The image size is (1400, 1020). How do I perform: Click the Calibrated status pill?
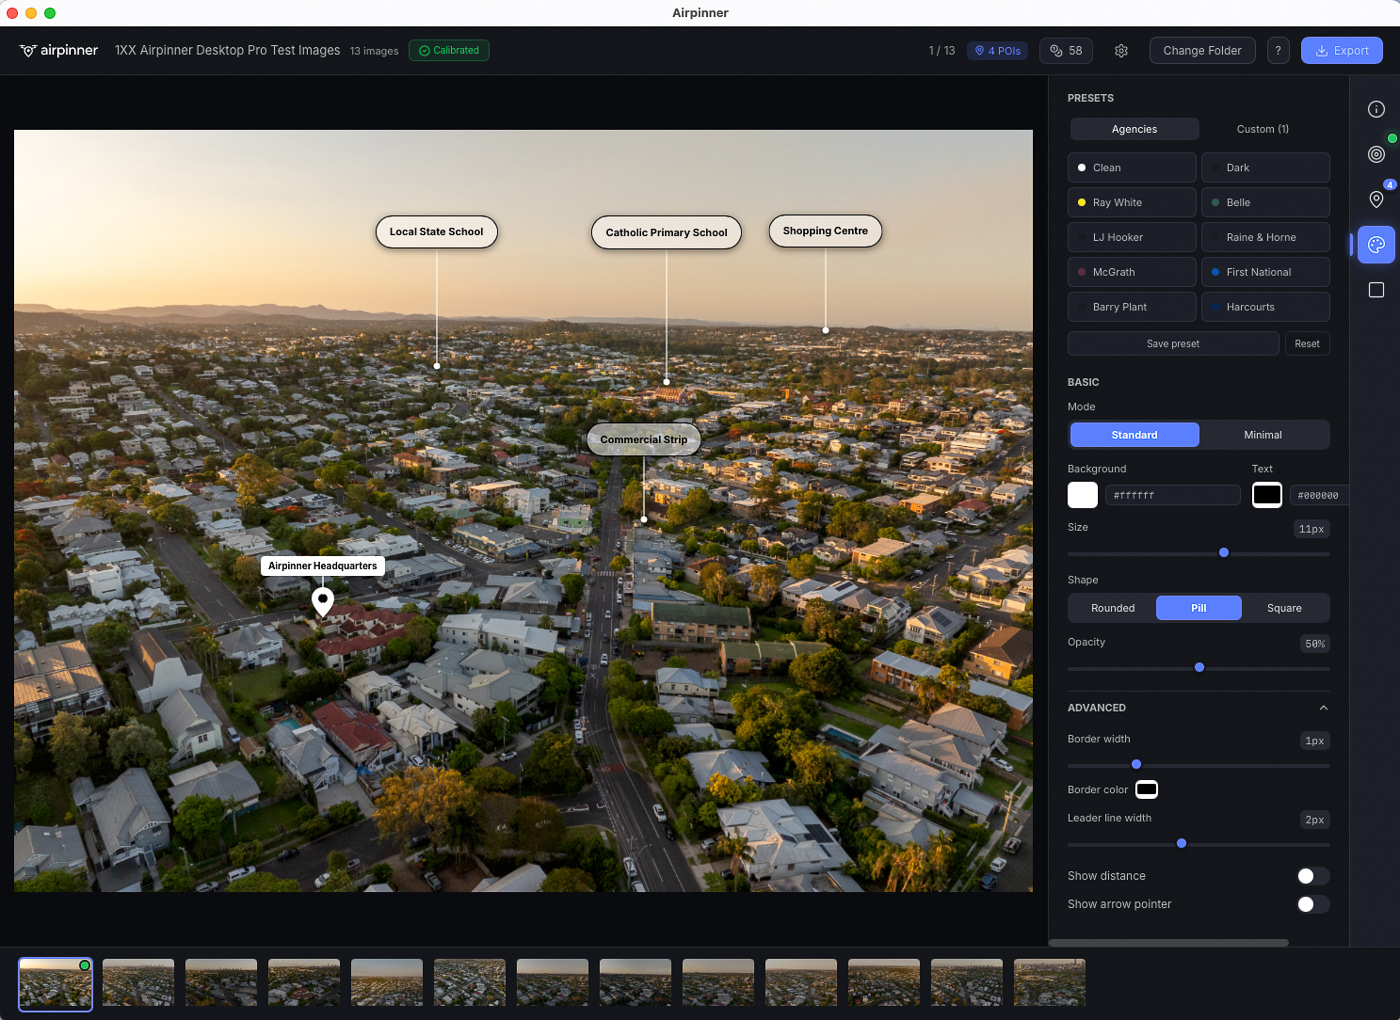448,50
